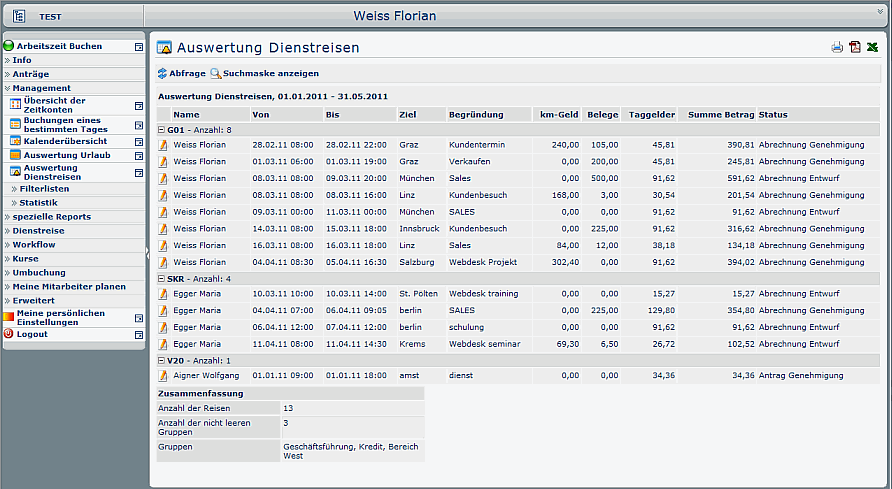
Task: Export the report to Excel
Action: (x=872, y=47)
